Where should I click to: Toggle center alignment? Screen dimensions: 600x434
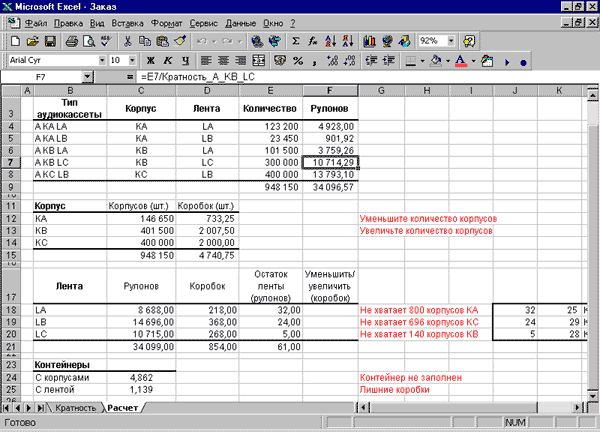pyautogui.click(x=224, y=60)
